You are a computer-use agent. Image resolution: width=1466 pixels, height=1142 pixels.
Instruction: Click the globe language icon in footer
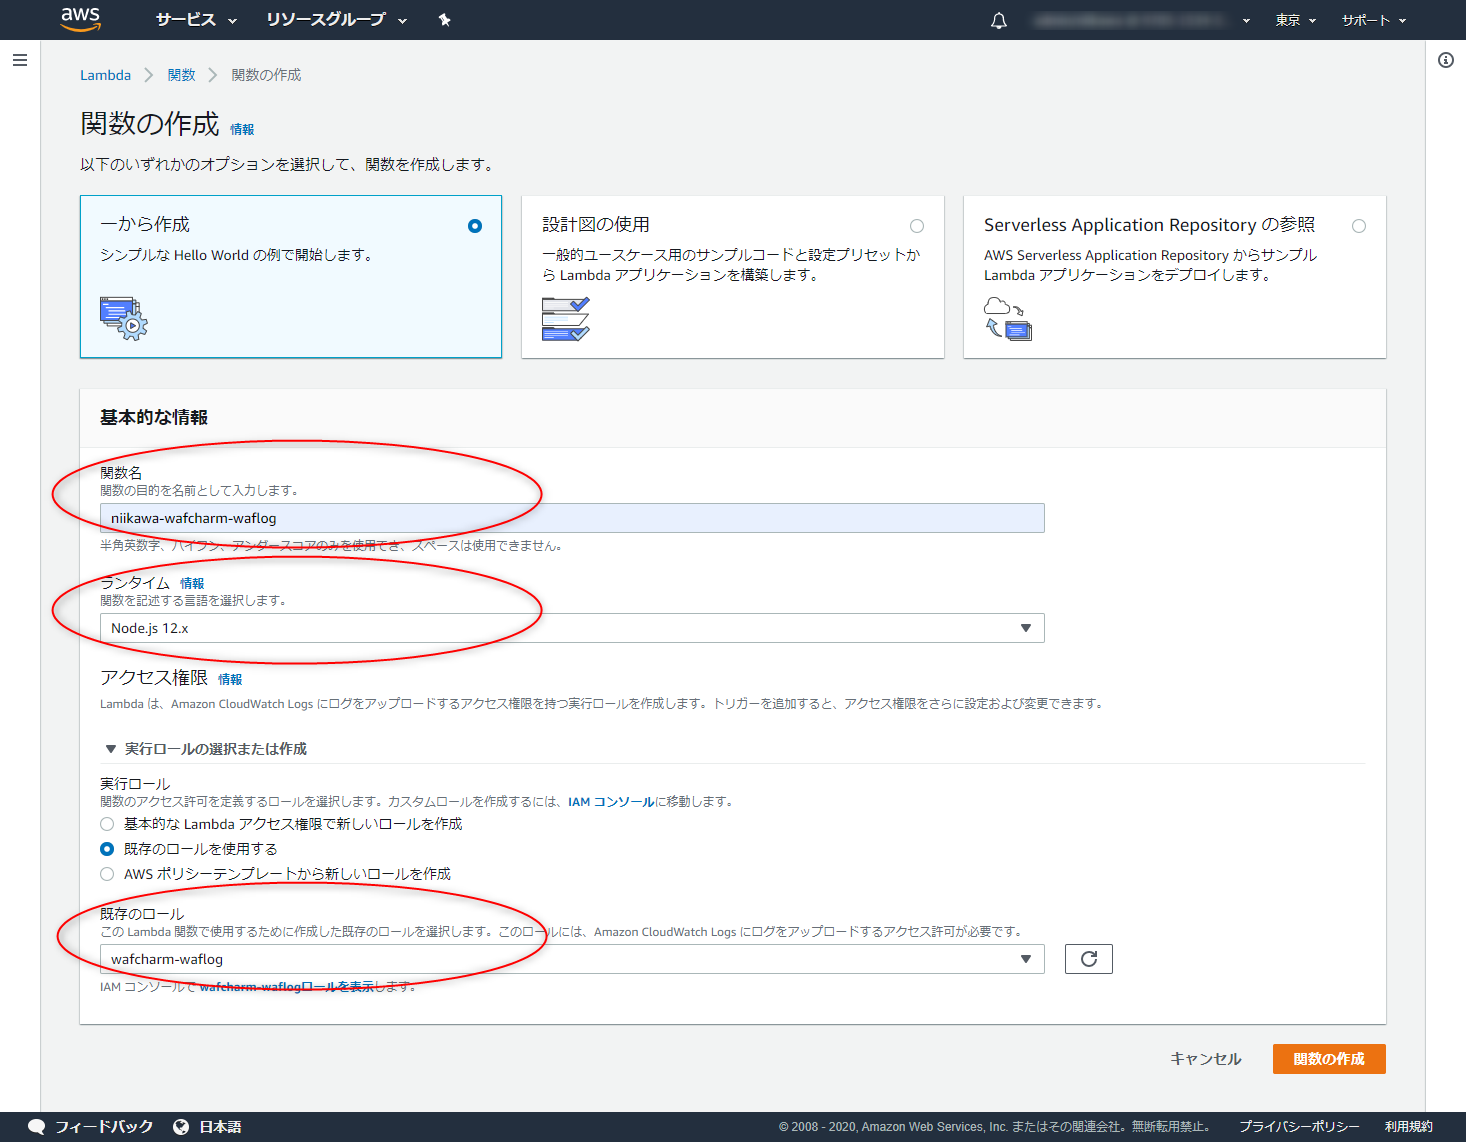(181, 1127)
